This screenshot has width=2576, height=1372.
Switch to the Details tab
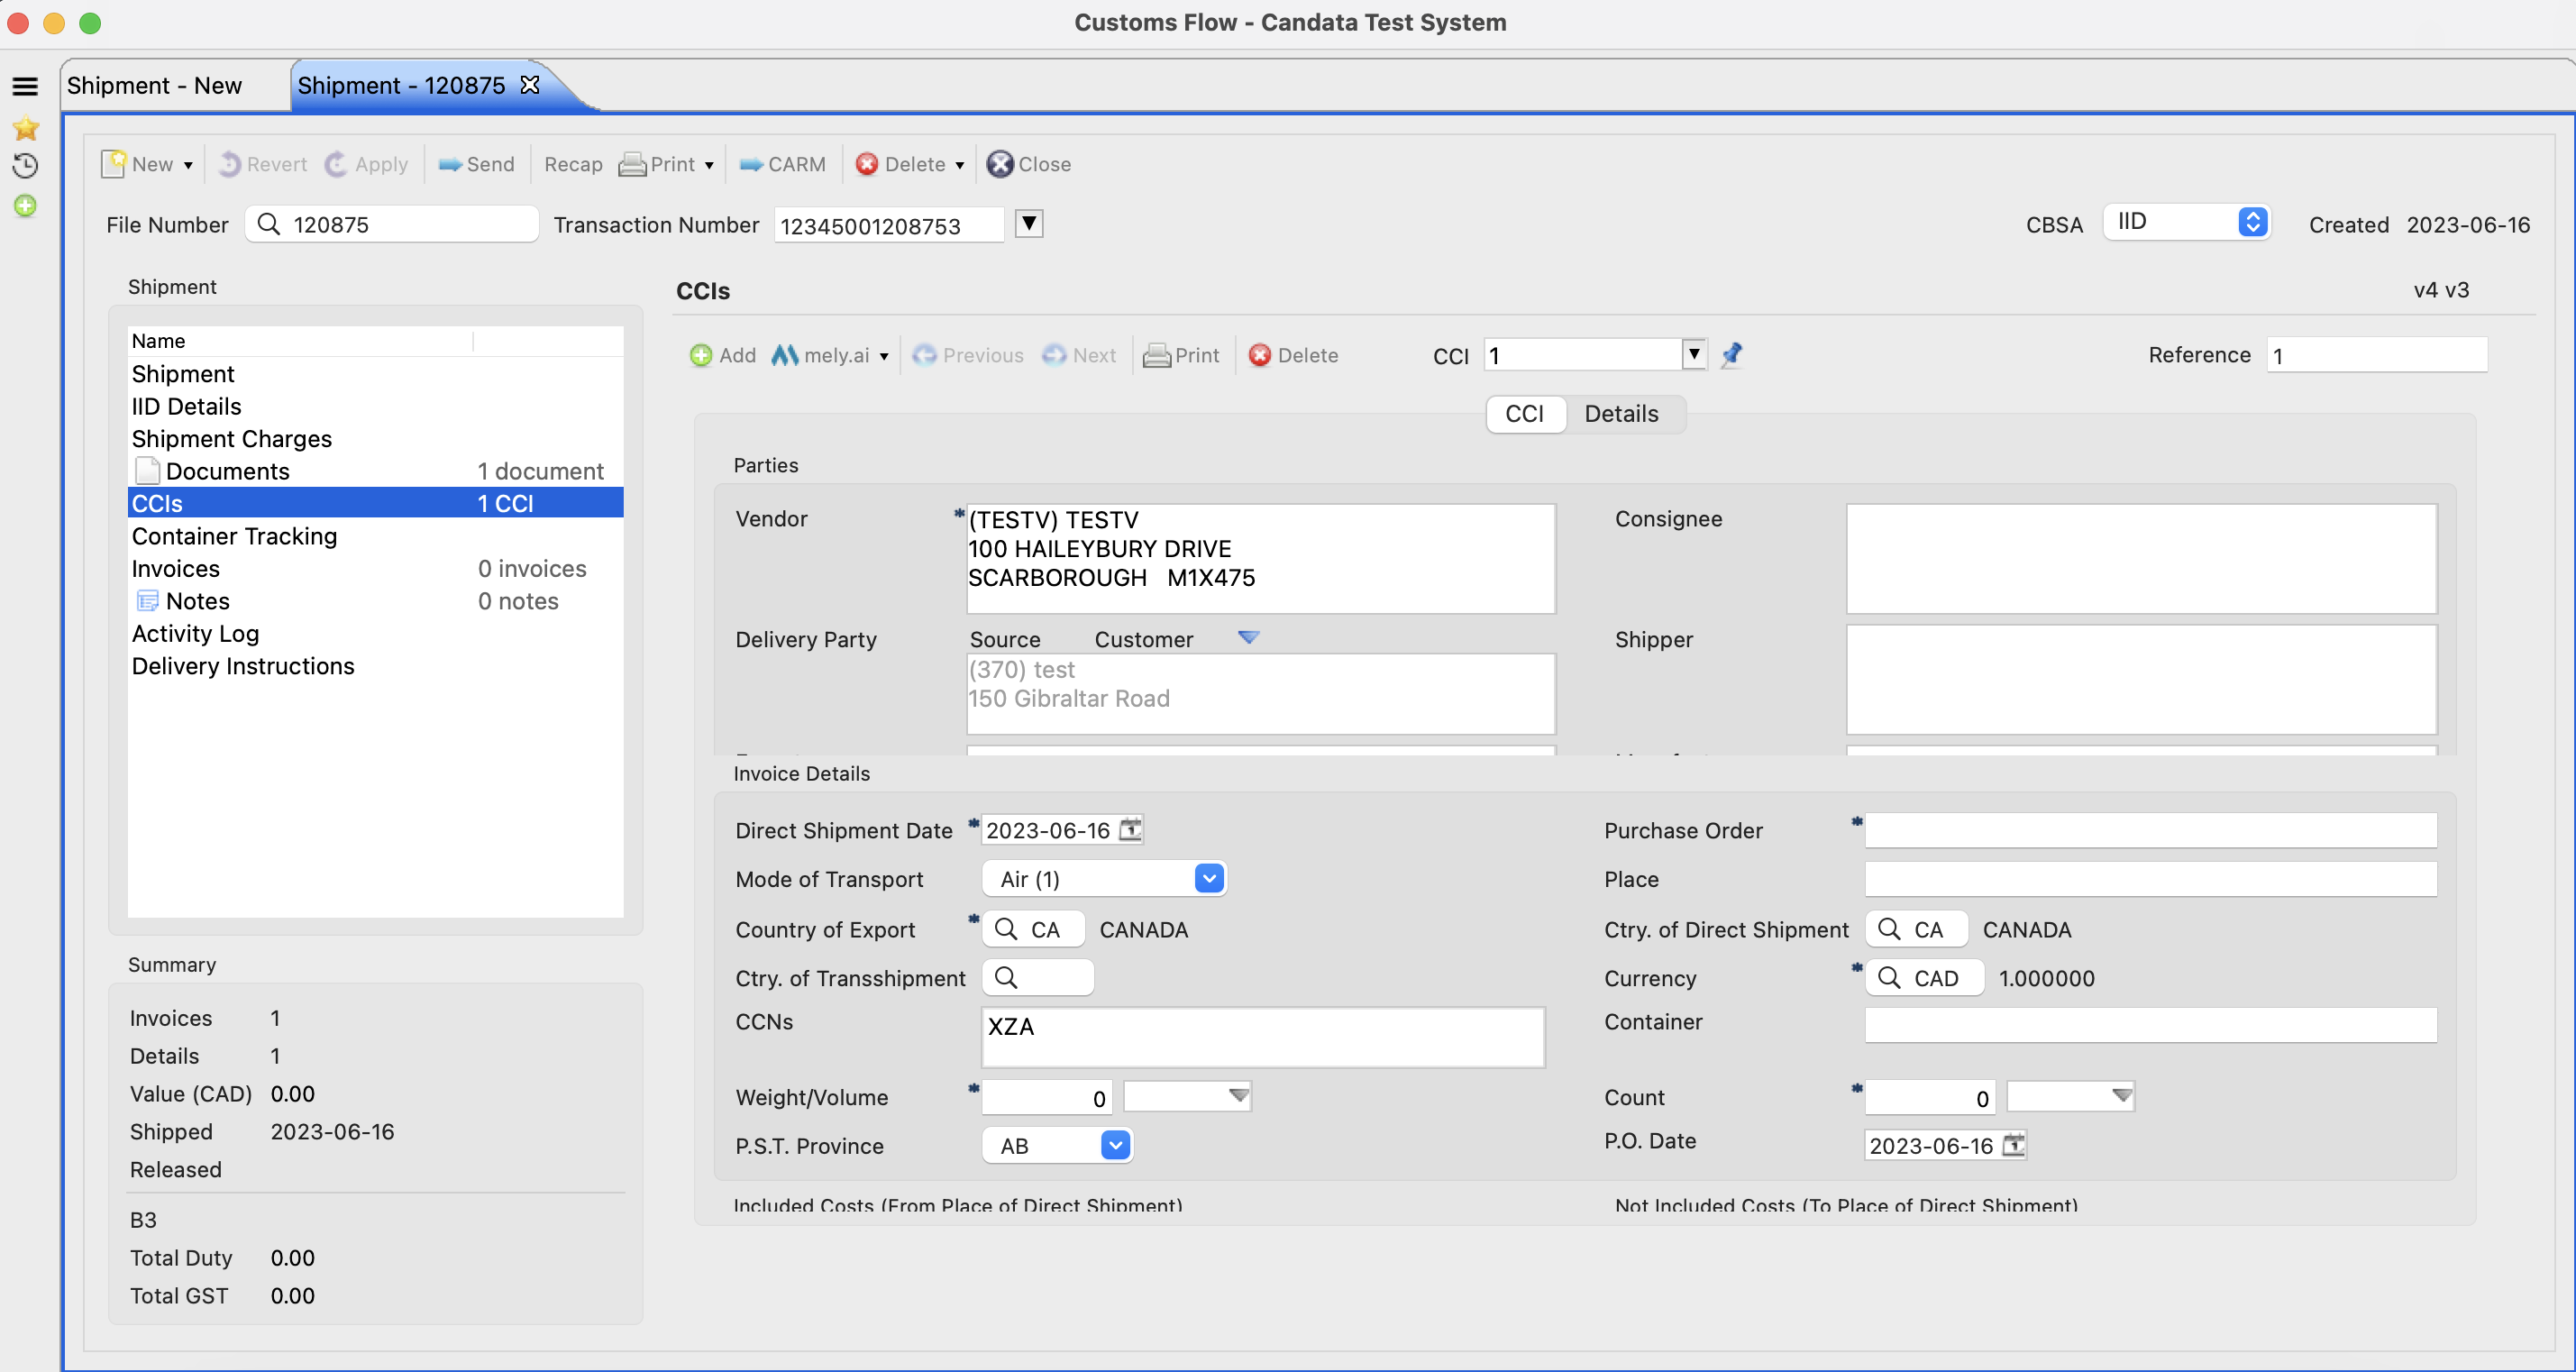[x=1622, y=414]
